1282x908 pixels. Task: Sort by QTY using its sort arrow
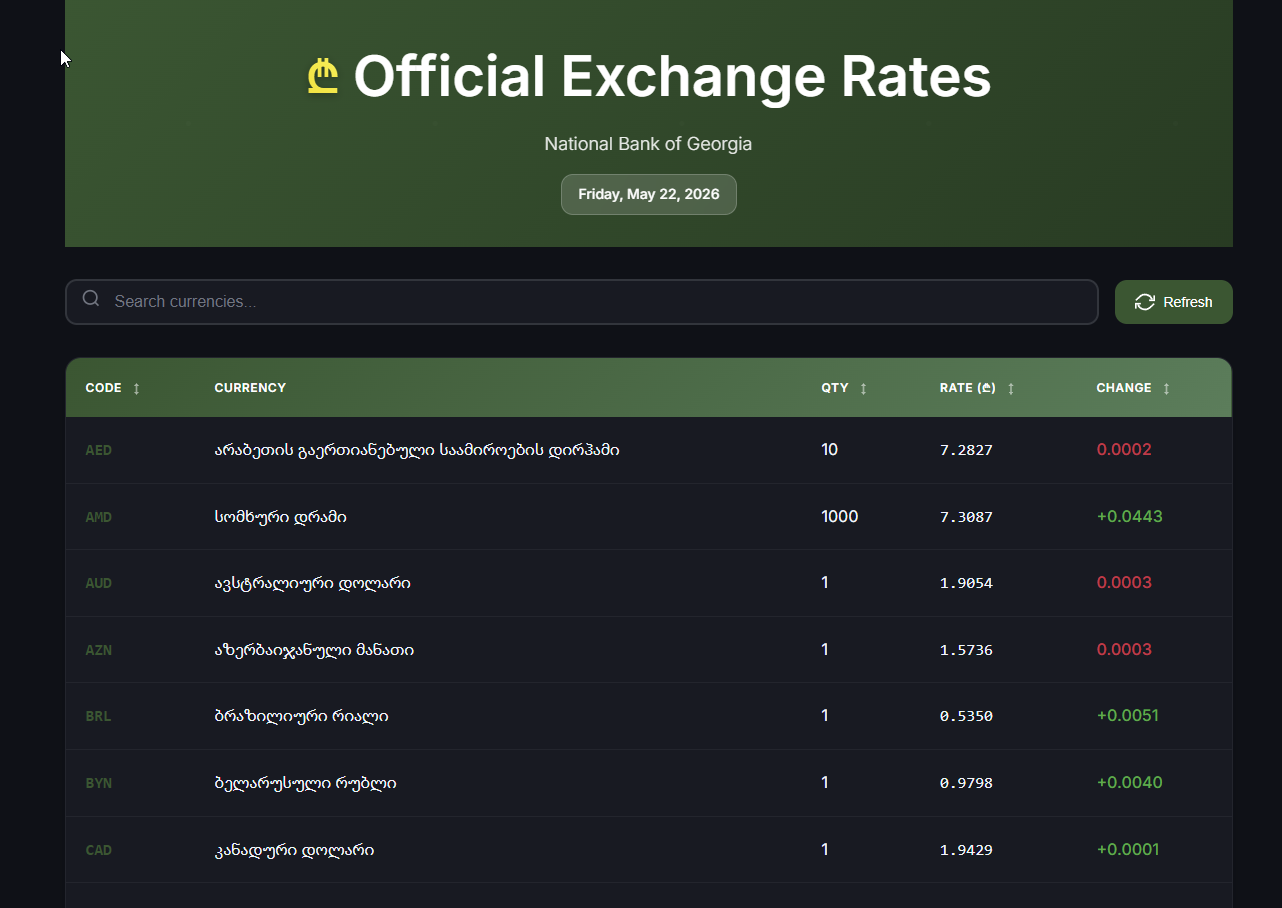point(864,388)
